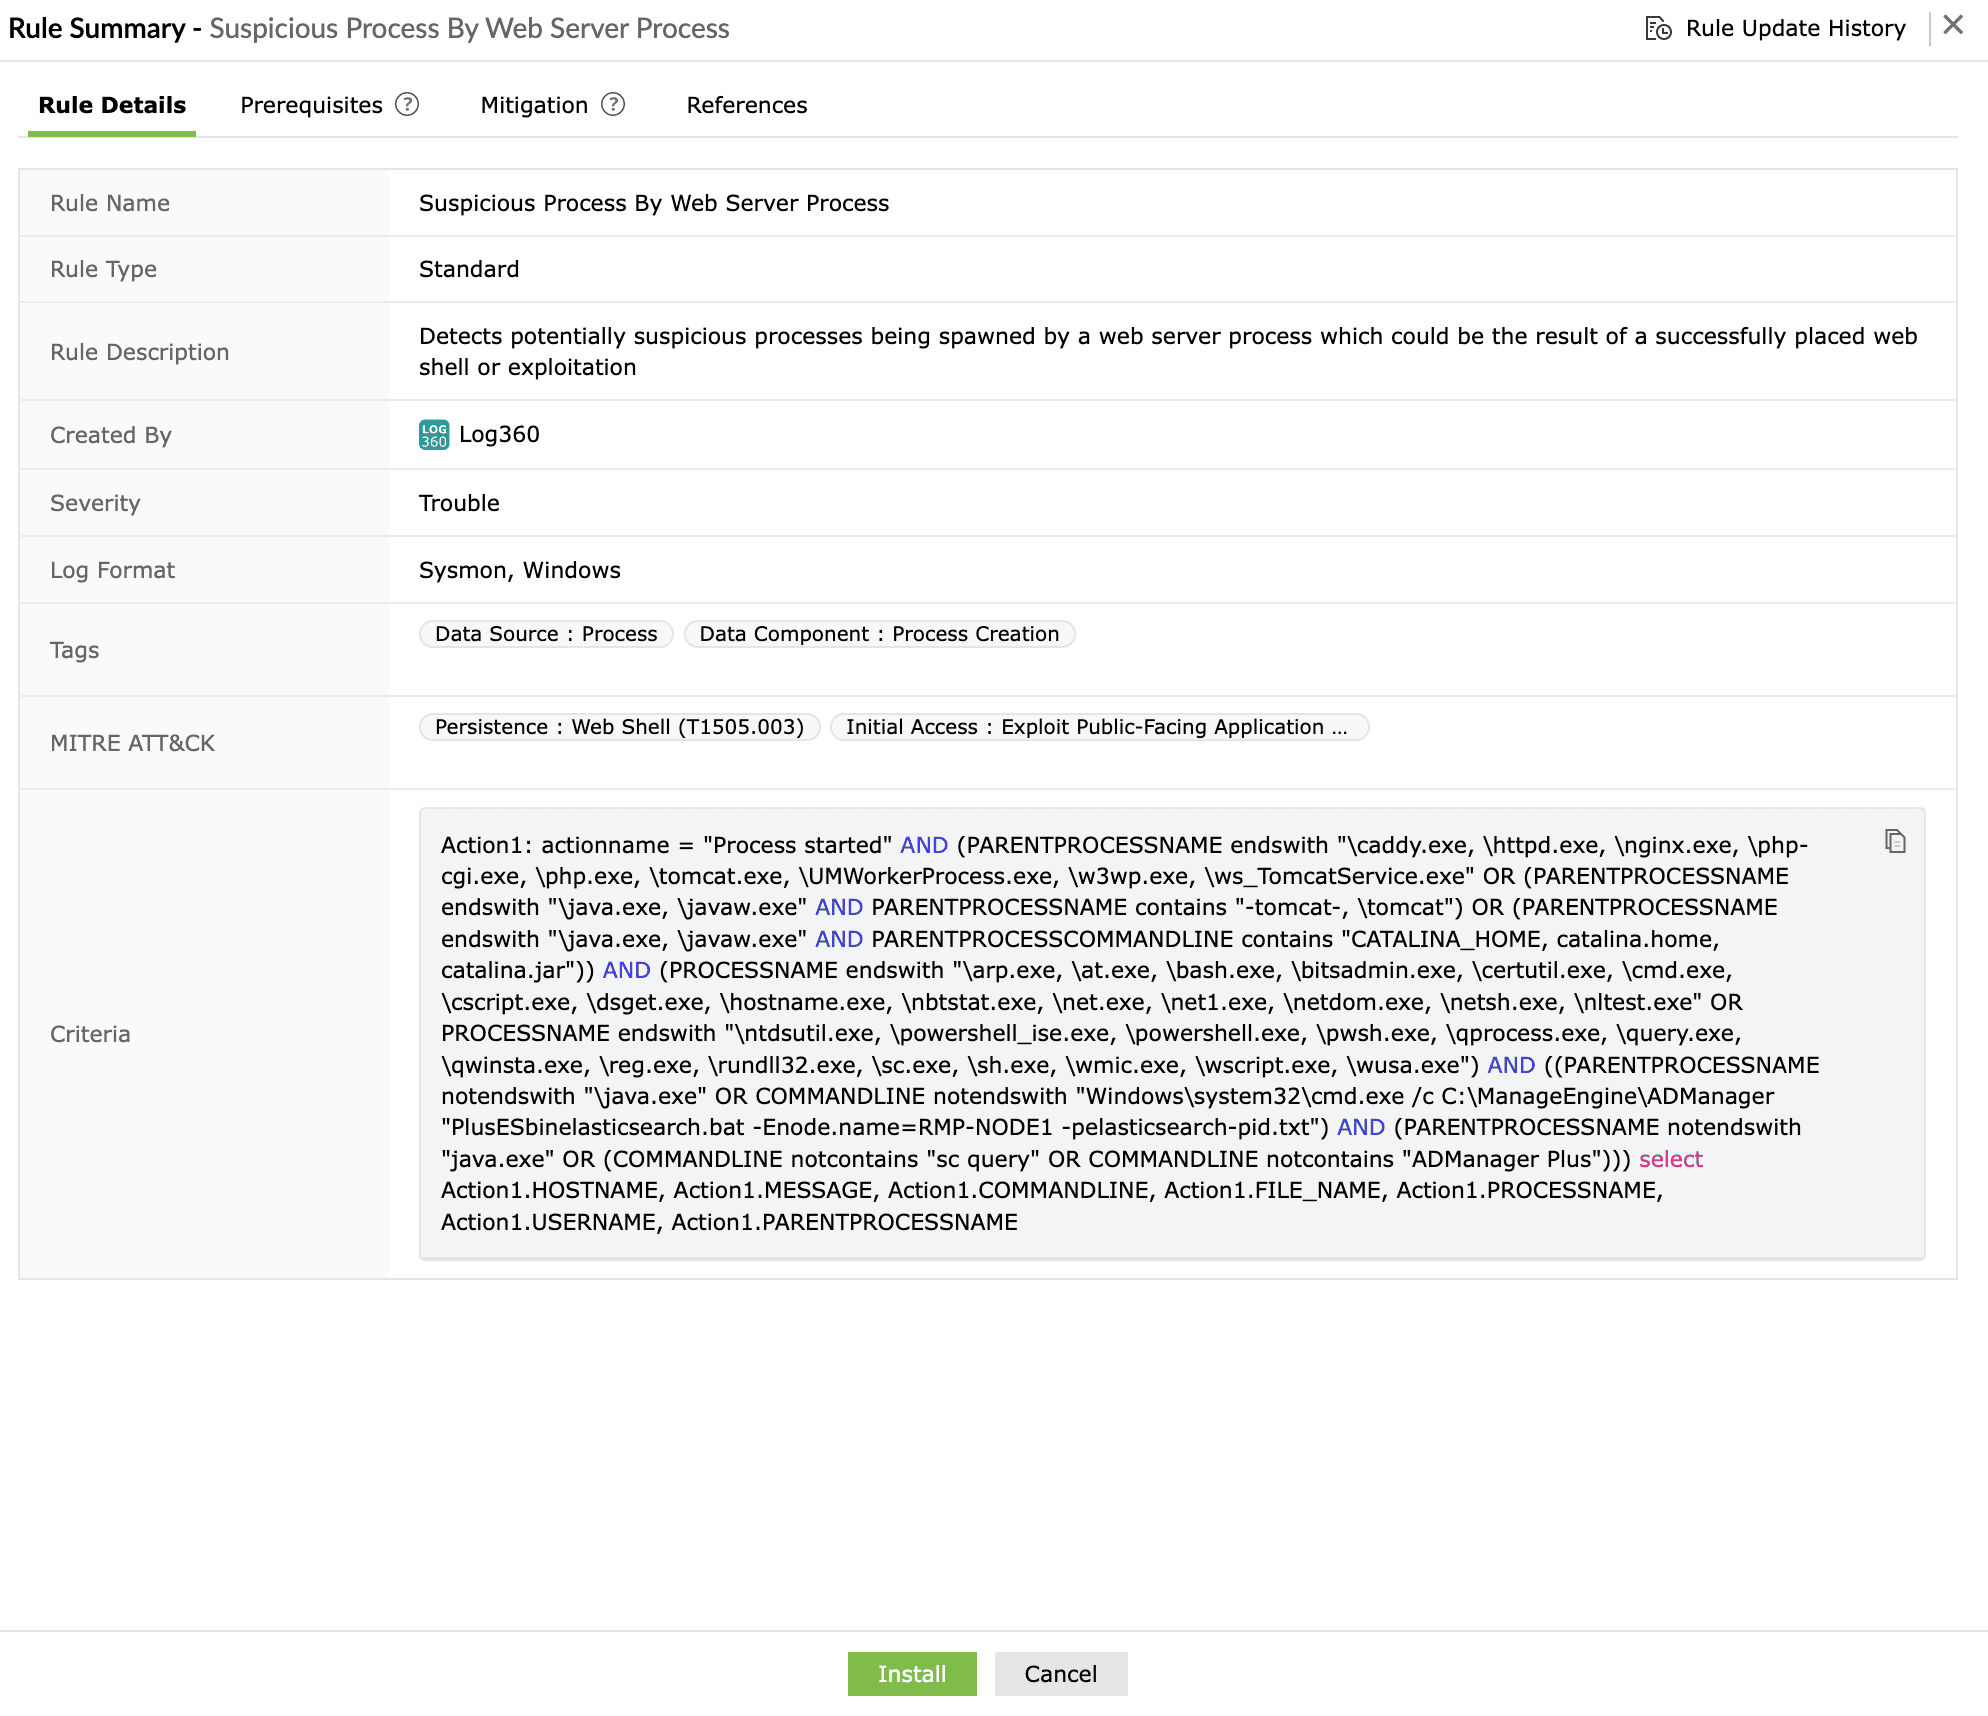Click the Trouble severity value
Image resolution: width=1988 pixels, height=1716 pixels.
point(459,503)
